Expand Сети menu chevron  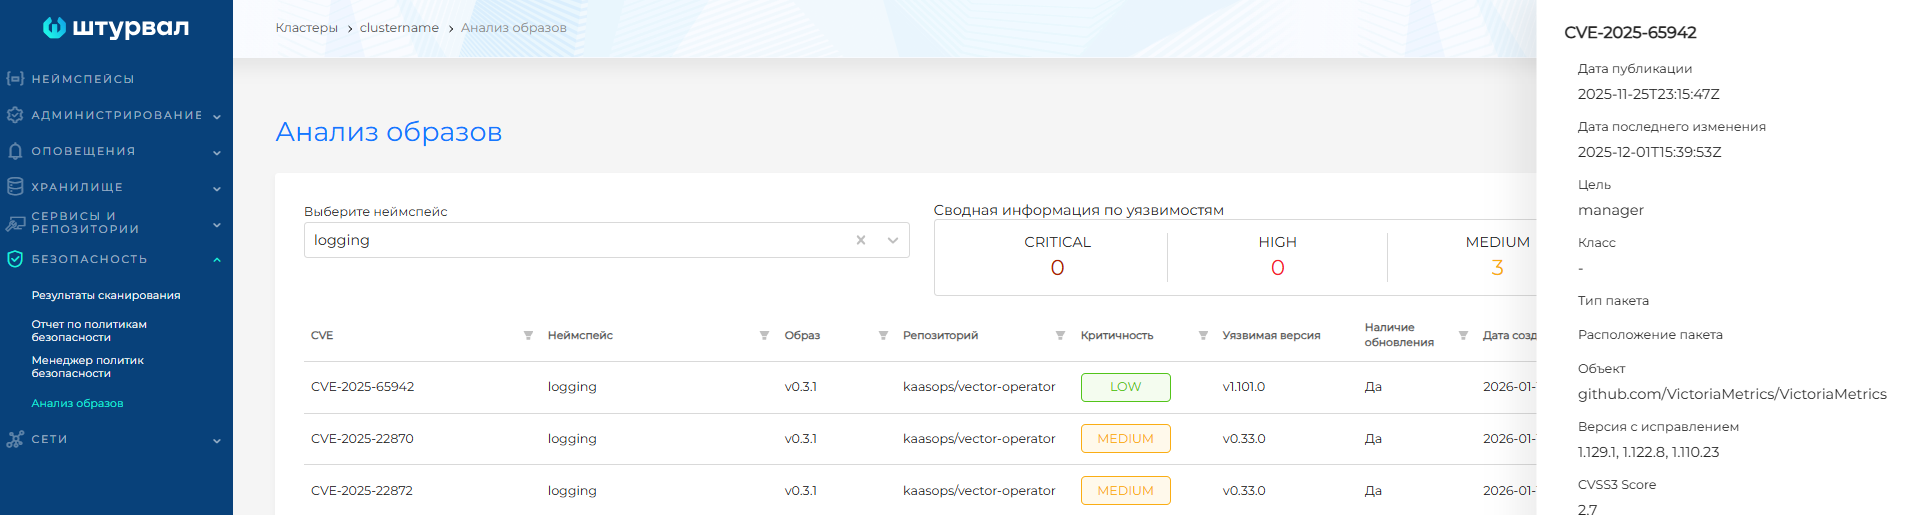(x=217, y=440)
